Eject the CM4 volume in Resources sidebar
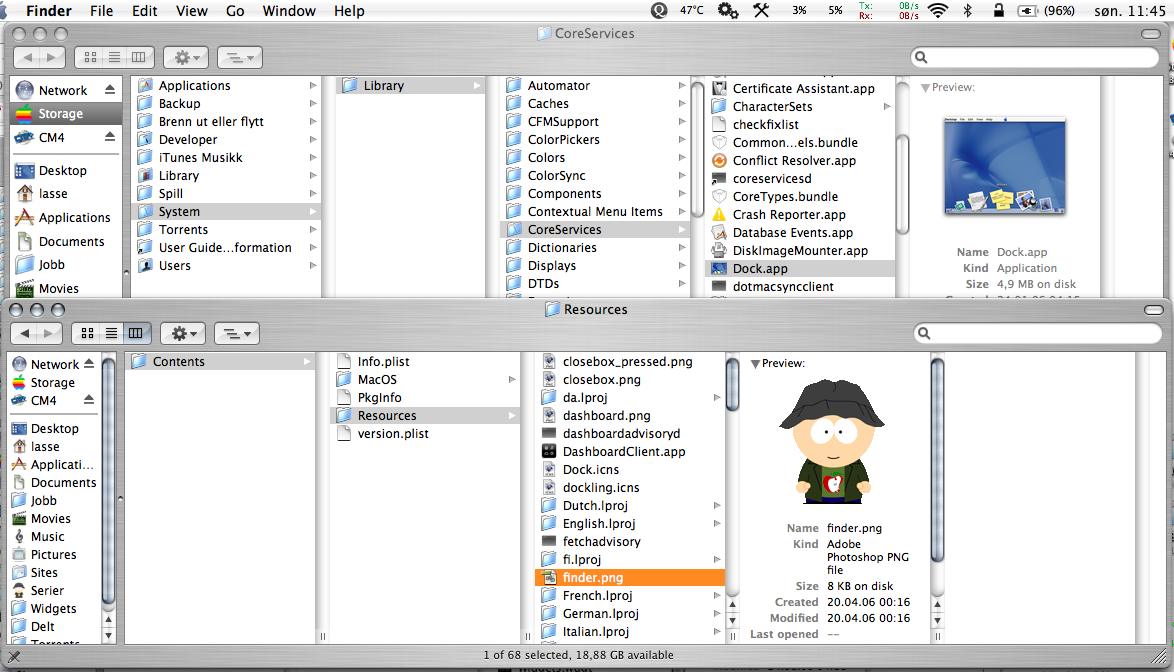1174x672 pixels. point(89,400)
